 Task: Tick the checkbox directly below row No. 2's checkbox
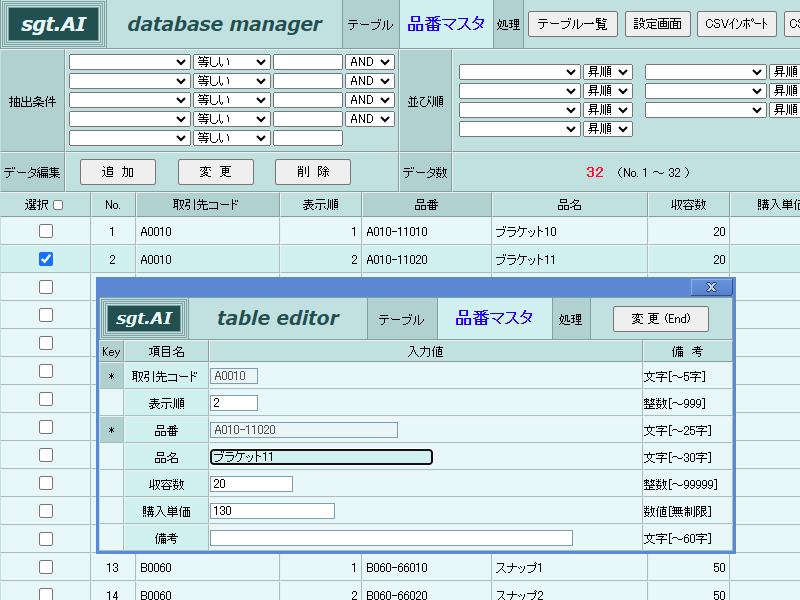[46, 287]
